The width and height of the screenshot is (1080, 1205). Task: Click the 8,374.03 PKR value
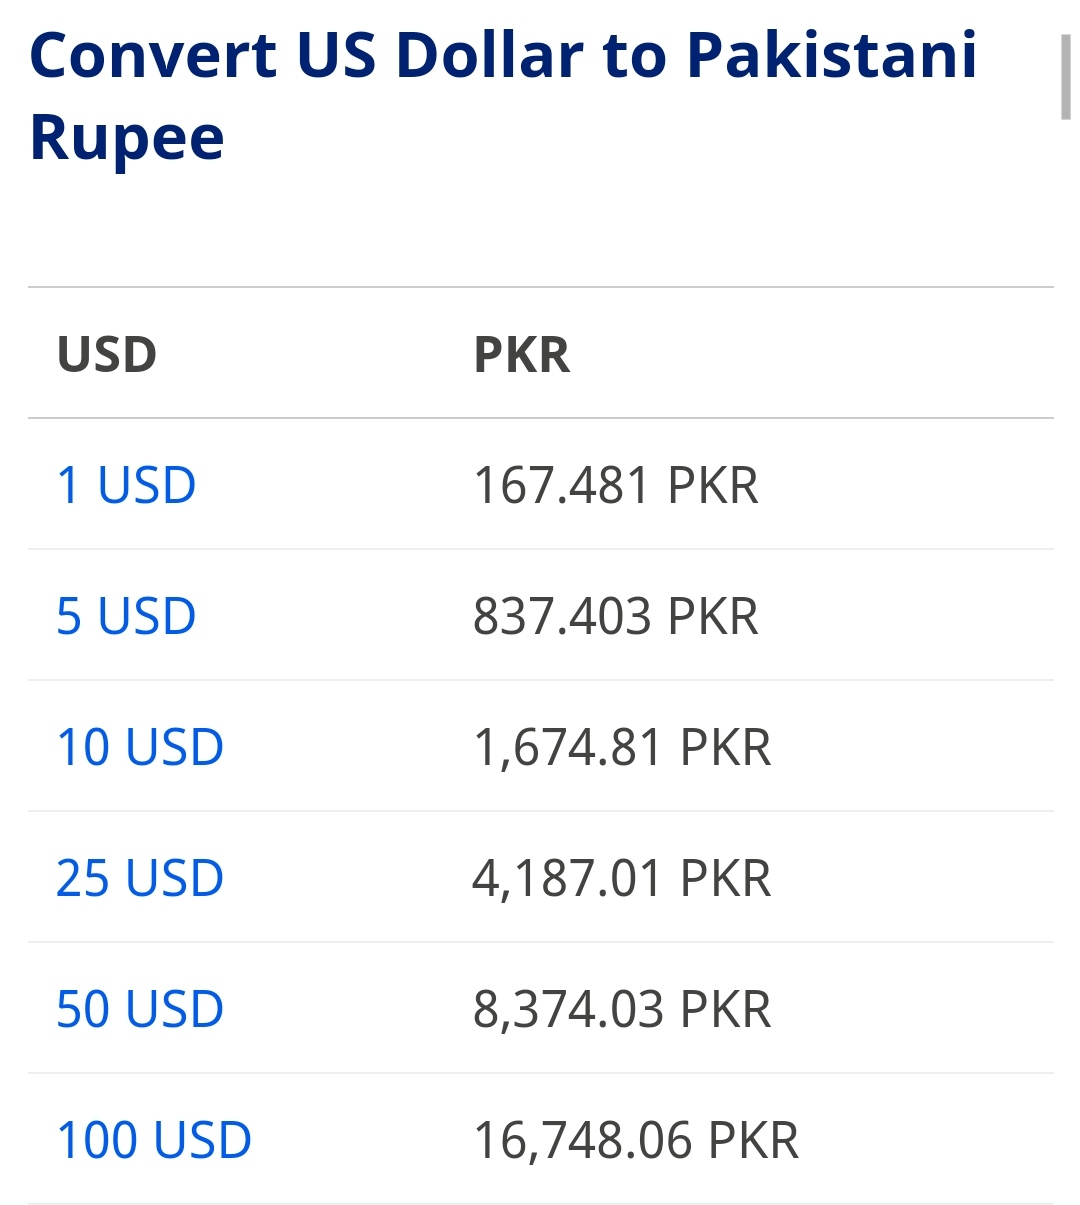tap(622, 1010)
